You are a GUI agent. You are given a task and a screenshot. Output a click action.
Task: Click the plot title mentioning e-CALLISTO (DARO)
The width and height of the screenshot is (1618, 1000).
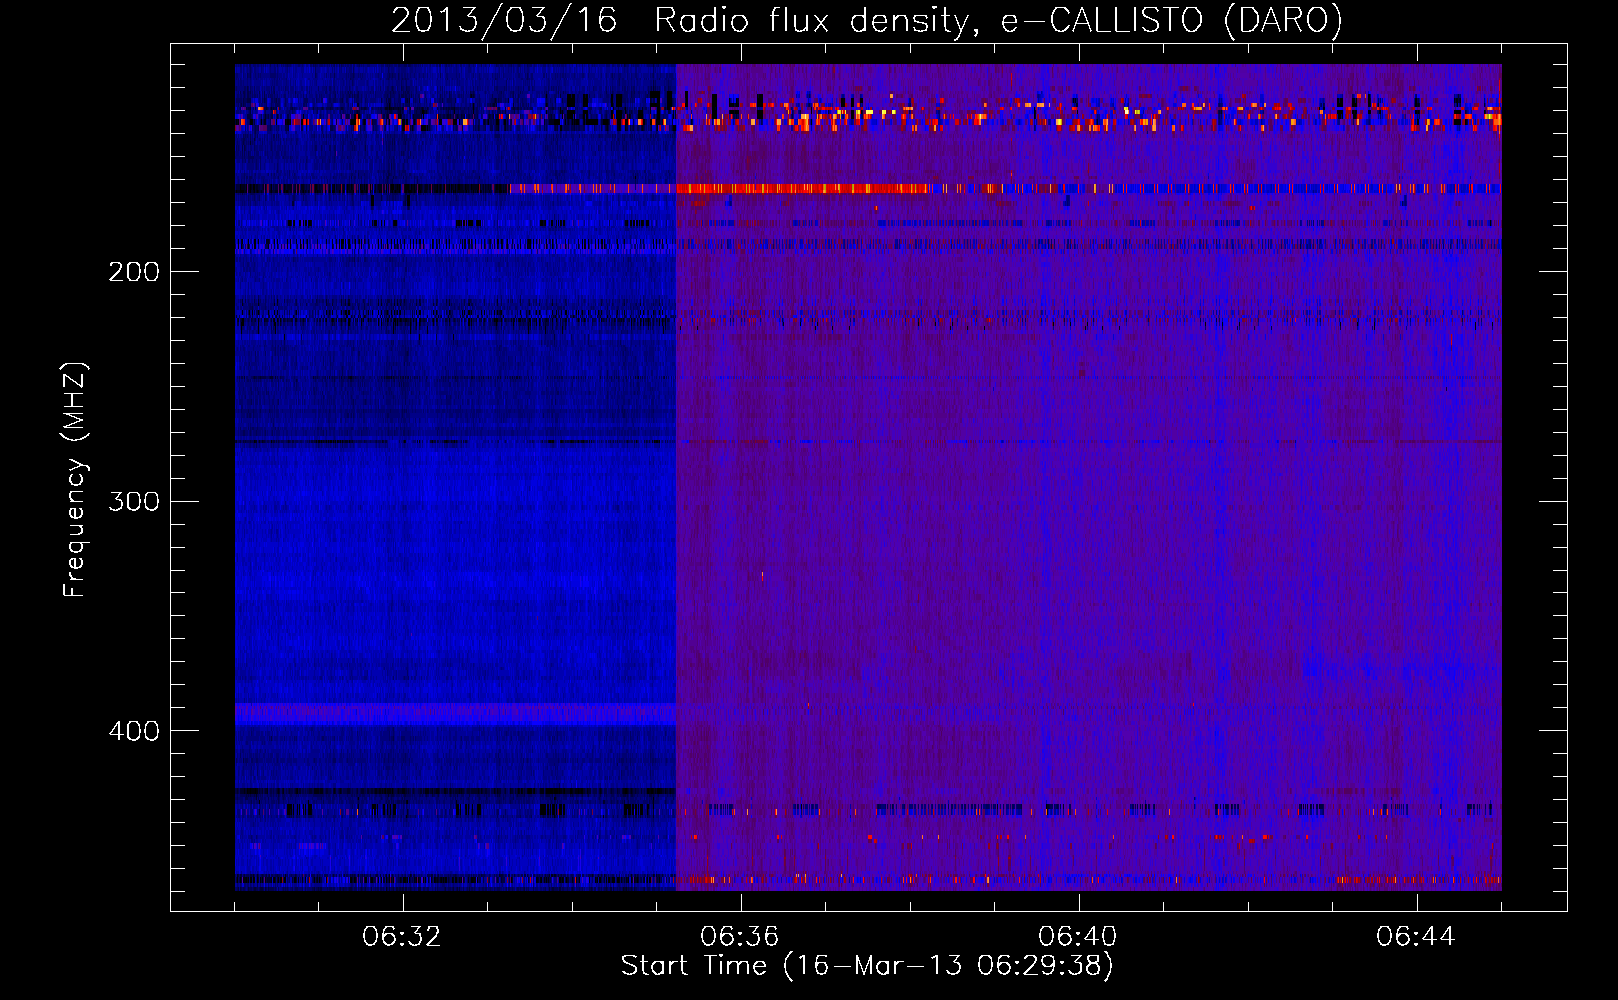pyautogui.click(x=867, y=20)
